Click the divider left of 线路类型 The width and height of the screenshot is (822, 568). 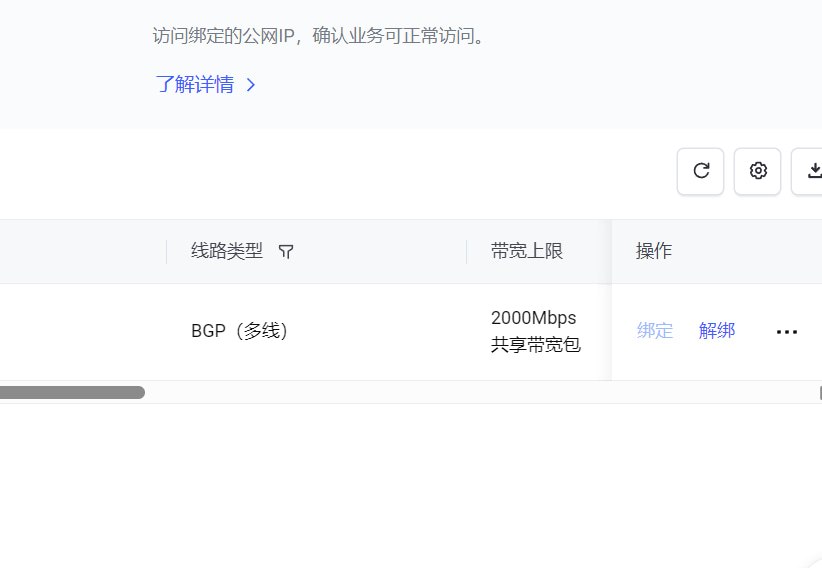[x=167, y=252]
